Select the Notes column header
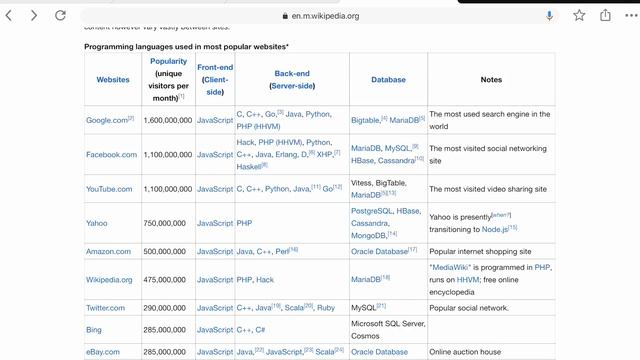Image resolution: width=640 pixels, height=360 pixels. (491, 80)
